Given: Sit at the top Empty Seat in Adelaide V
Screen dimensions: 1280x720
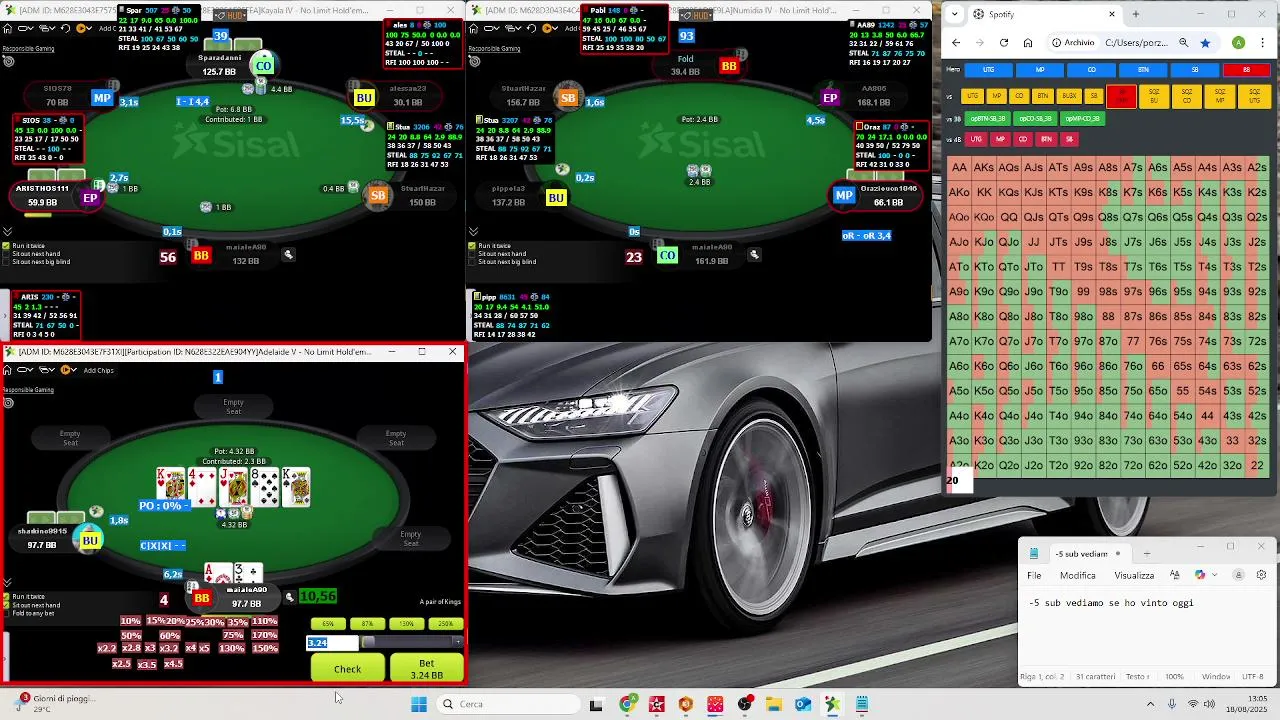Looking at the screenshot, I should click(x=233, y=406).
